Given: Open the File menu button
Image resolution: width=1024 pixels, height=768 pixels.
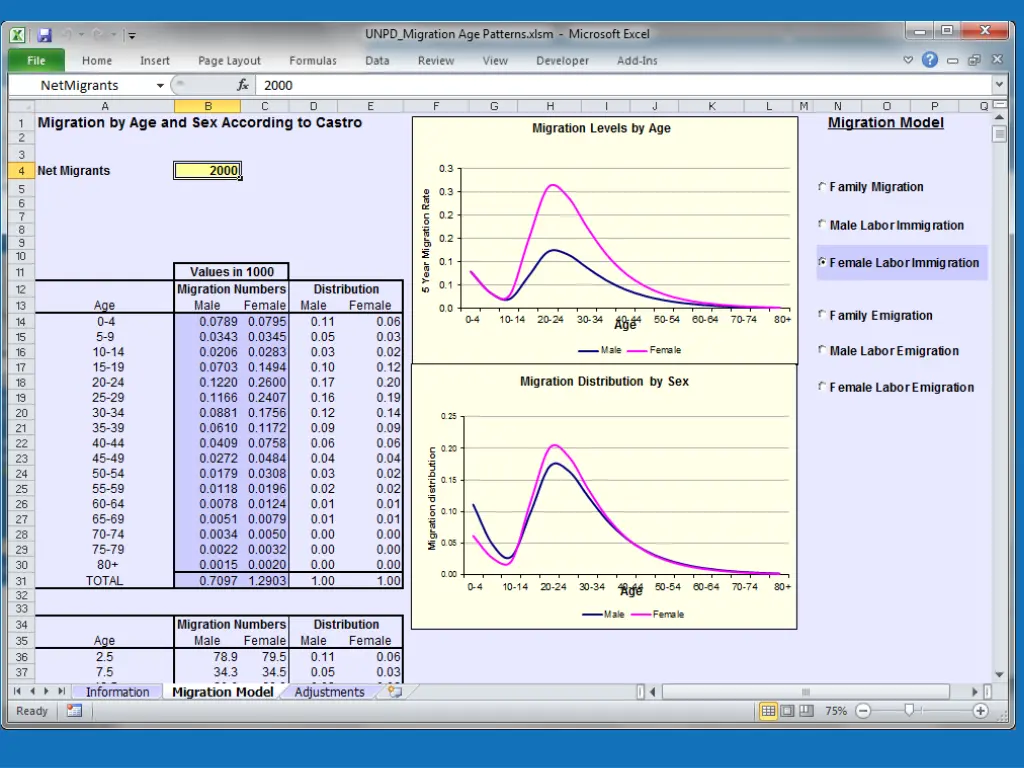Looking at the screenshot, I should click(x=36, y=61).
